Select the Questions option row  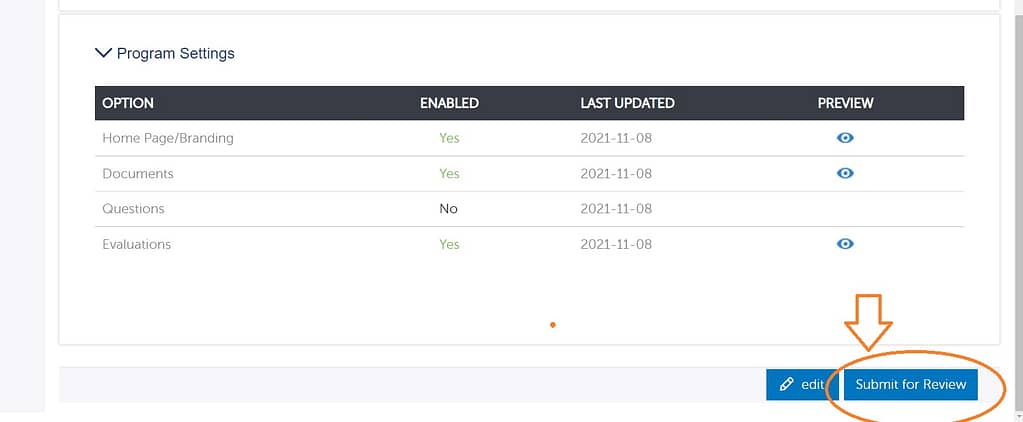pos(529,209)
